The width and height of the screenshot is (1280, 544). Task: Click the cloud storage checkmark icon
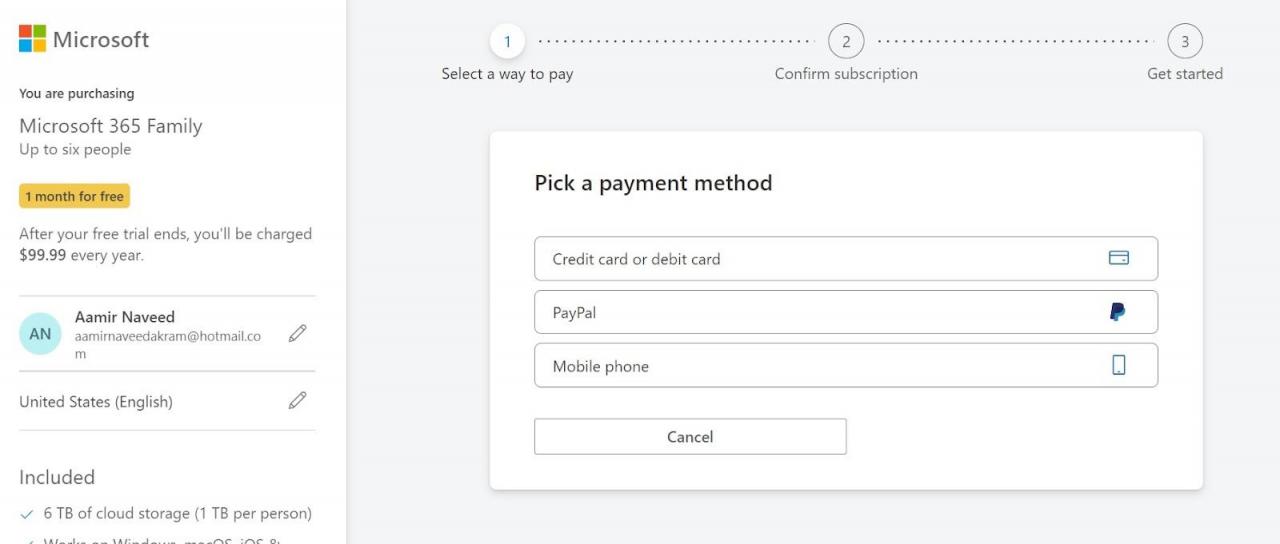pos(27,514)
